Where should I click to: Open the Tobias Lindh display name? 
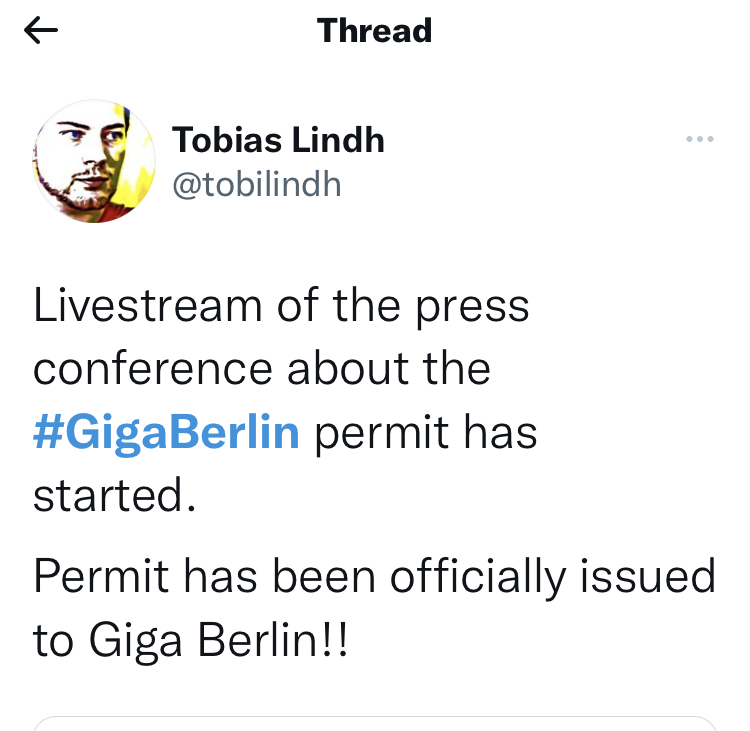click(278, 140)
